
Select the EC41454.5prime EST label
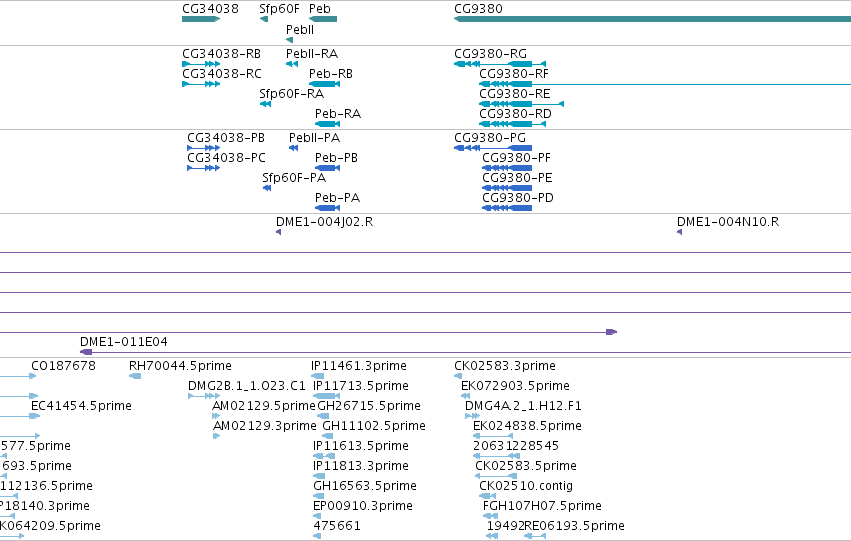[x=81, y=406]
